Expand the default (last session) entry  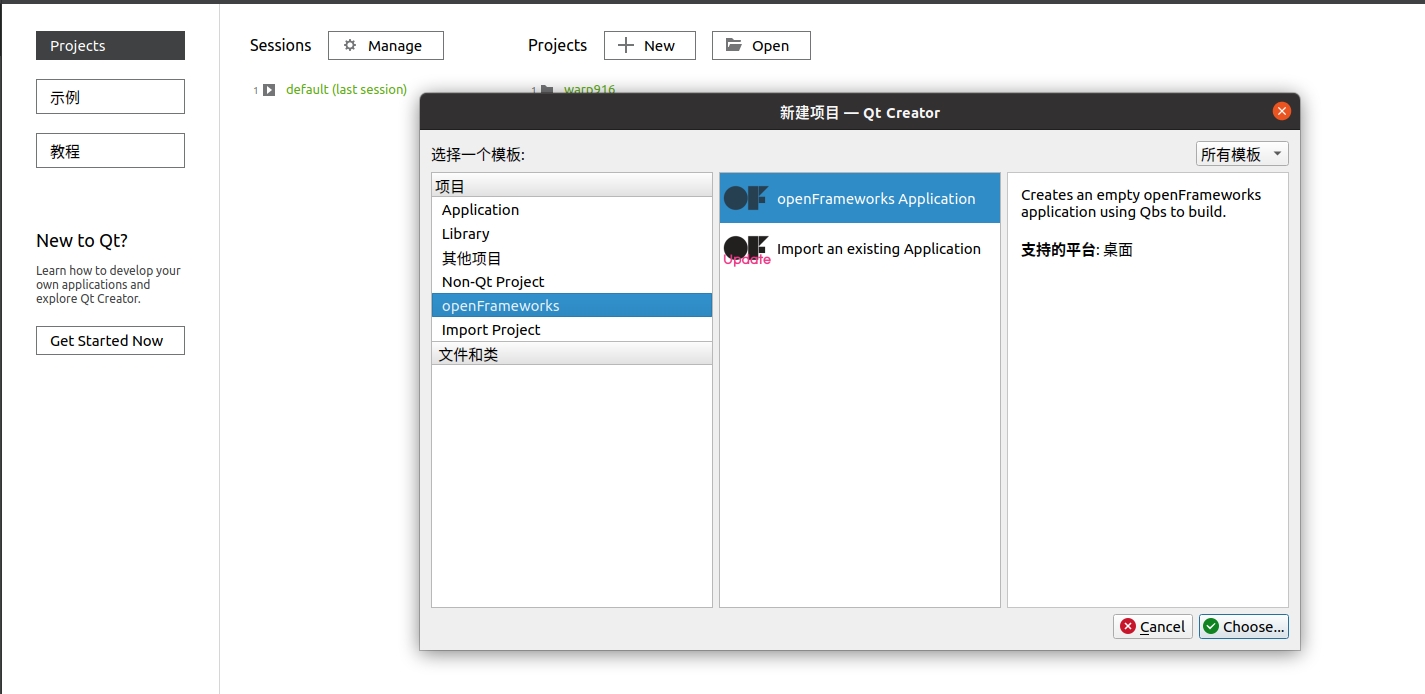269,89
